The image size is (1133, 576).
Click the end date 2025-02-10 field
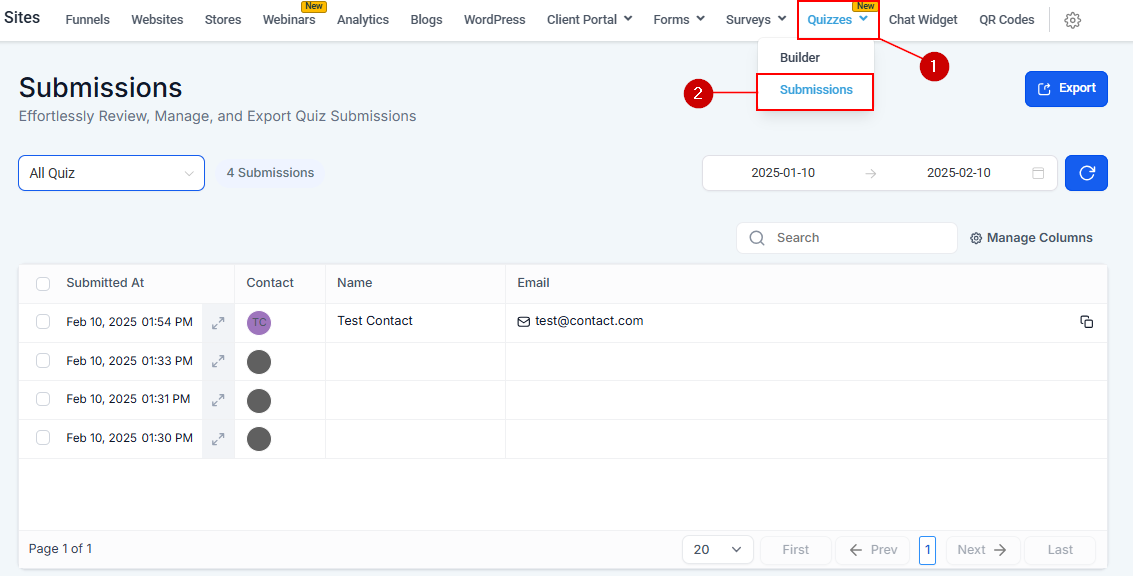(959, 173)
